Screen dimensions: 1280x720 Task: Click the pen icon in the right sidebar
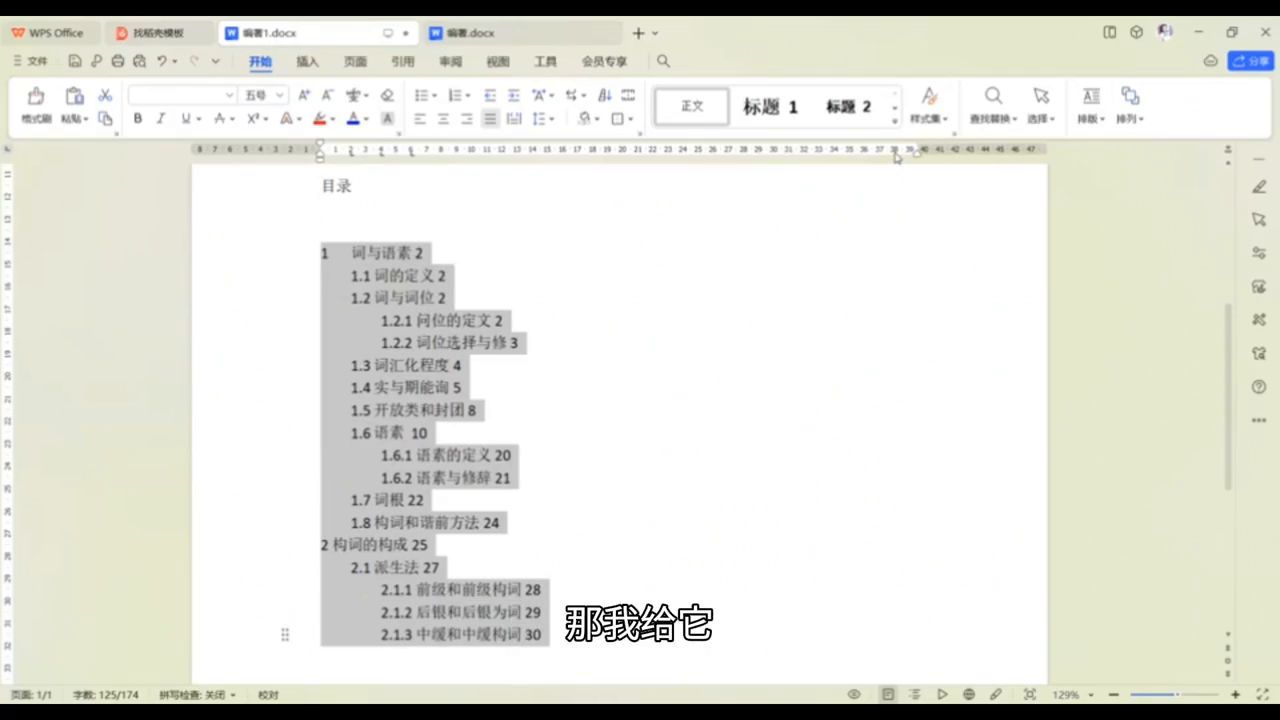pyautogui.click(x=1259, y=187)
